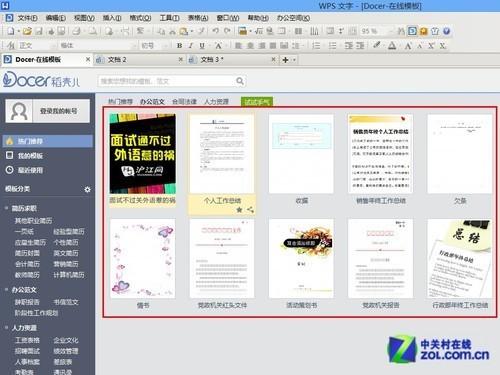Image resolution: width=500 pixels, height=375 pixels.
Task: Click the star icon under 个人工作总结
Action: [x=239, y=210]
